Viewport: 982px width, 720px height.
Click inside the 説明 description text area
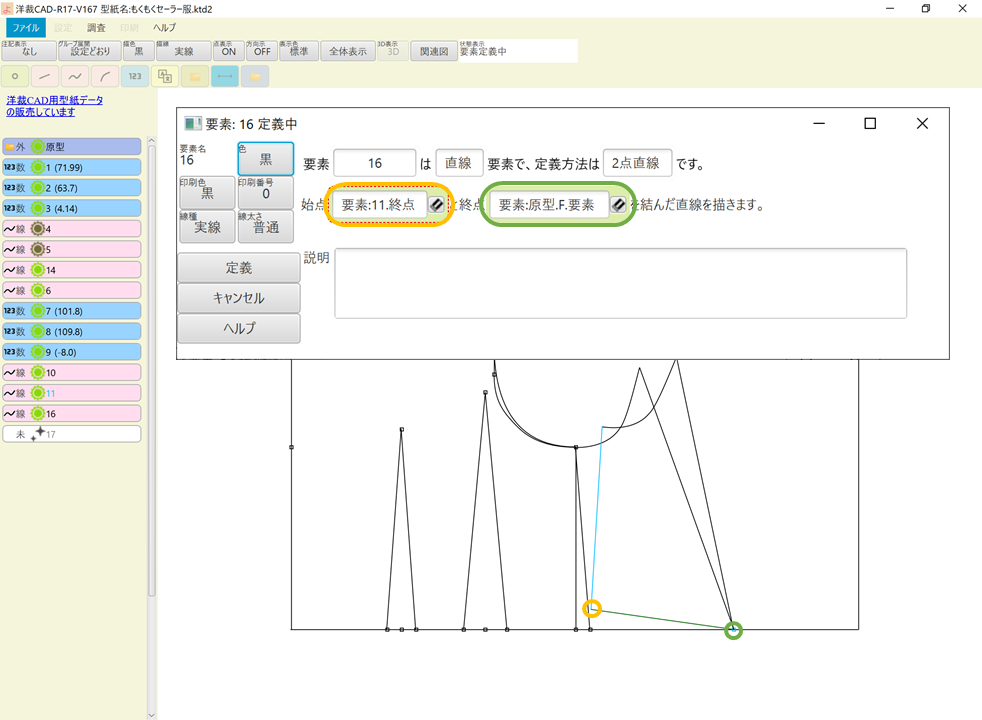(x=620, y=283)
